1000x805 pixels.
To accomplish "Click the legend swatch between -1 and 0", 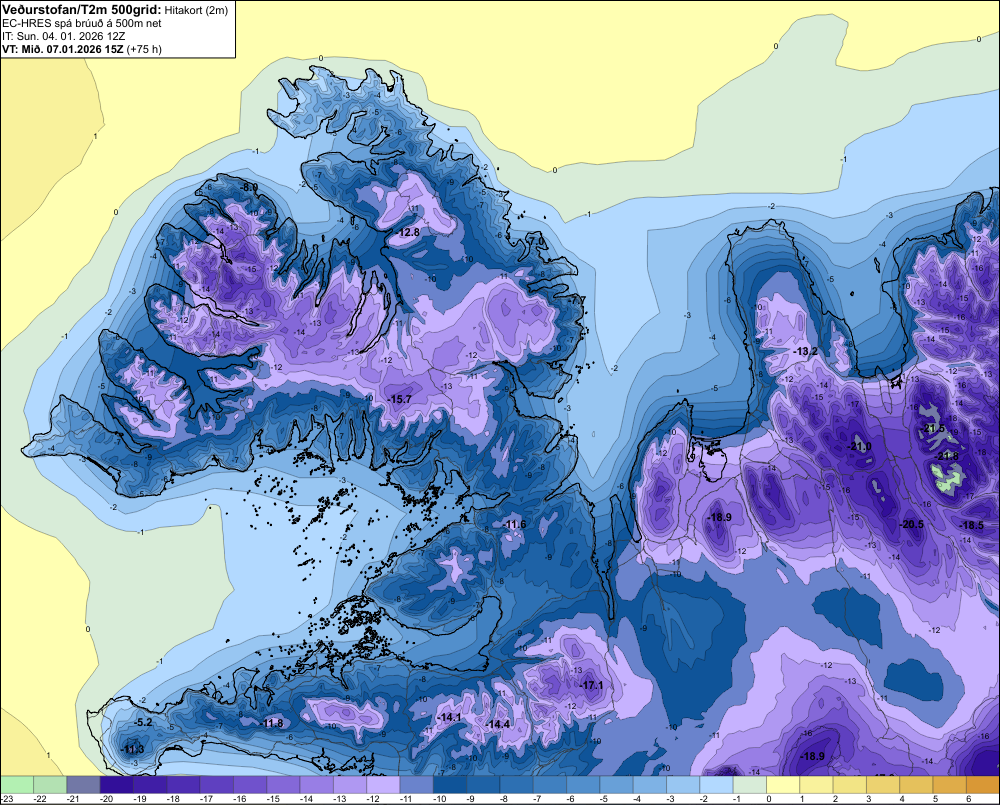I will pos(749,785).
